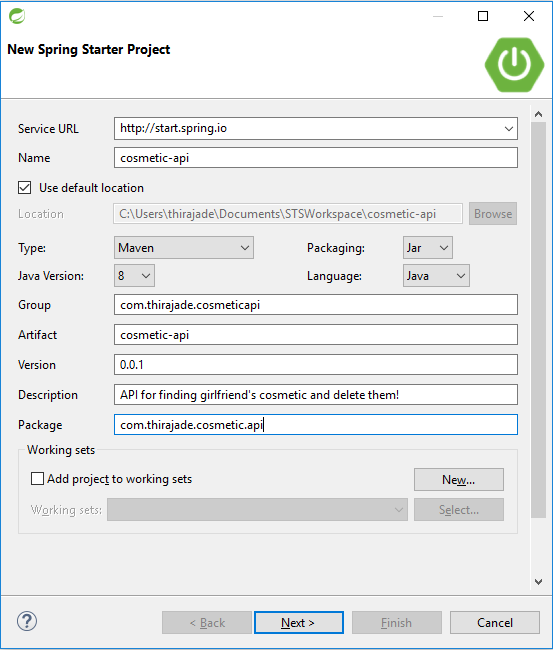Click into the Version field
553x650 pixels.
(x=316, y=364)
